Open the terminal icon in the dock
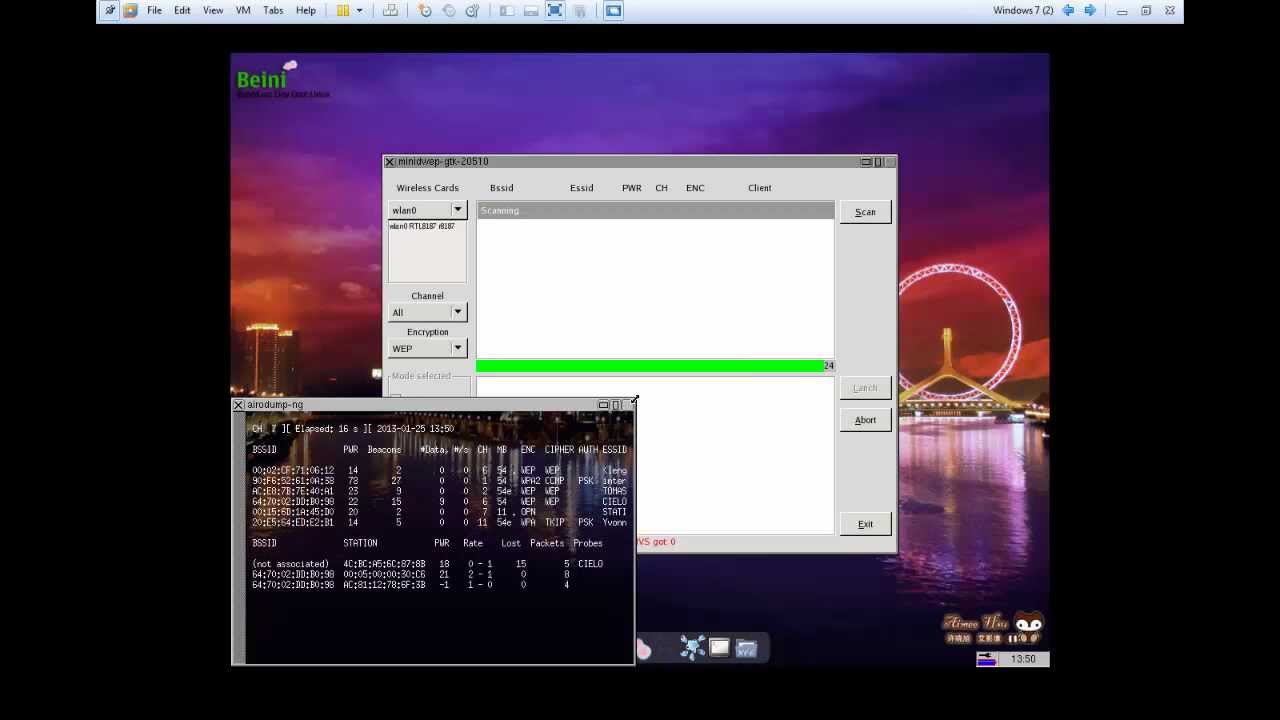1280x720 pixels. point(719,647)
